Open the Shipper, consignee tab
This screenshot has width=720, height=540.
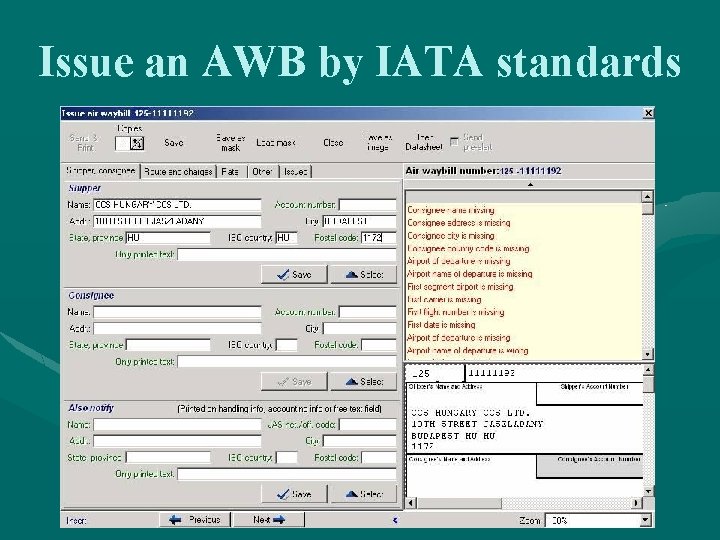tap(101, 171)
